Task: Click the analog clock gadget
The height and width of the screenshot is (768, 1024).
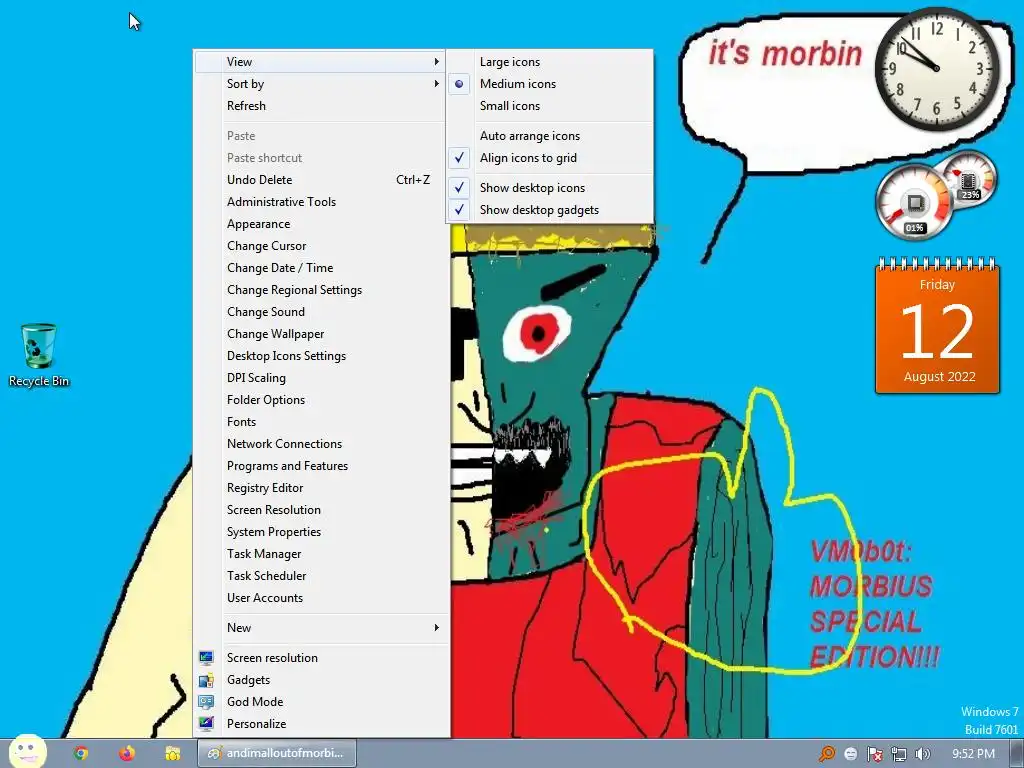Action: tap(937, 69)
